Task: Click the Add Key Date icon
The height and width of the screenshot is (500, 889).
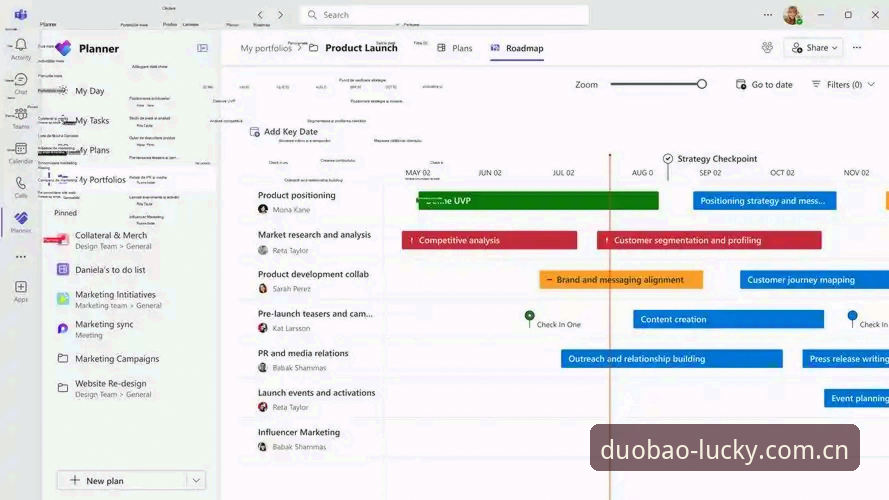Action: pyautogui.click(x=255, y=132)
